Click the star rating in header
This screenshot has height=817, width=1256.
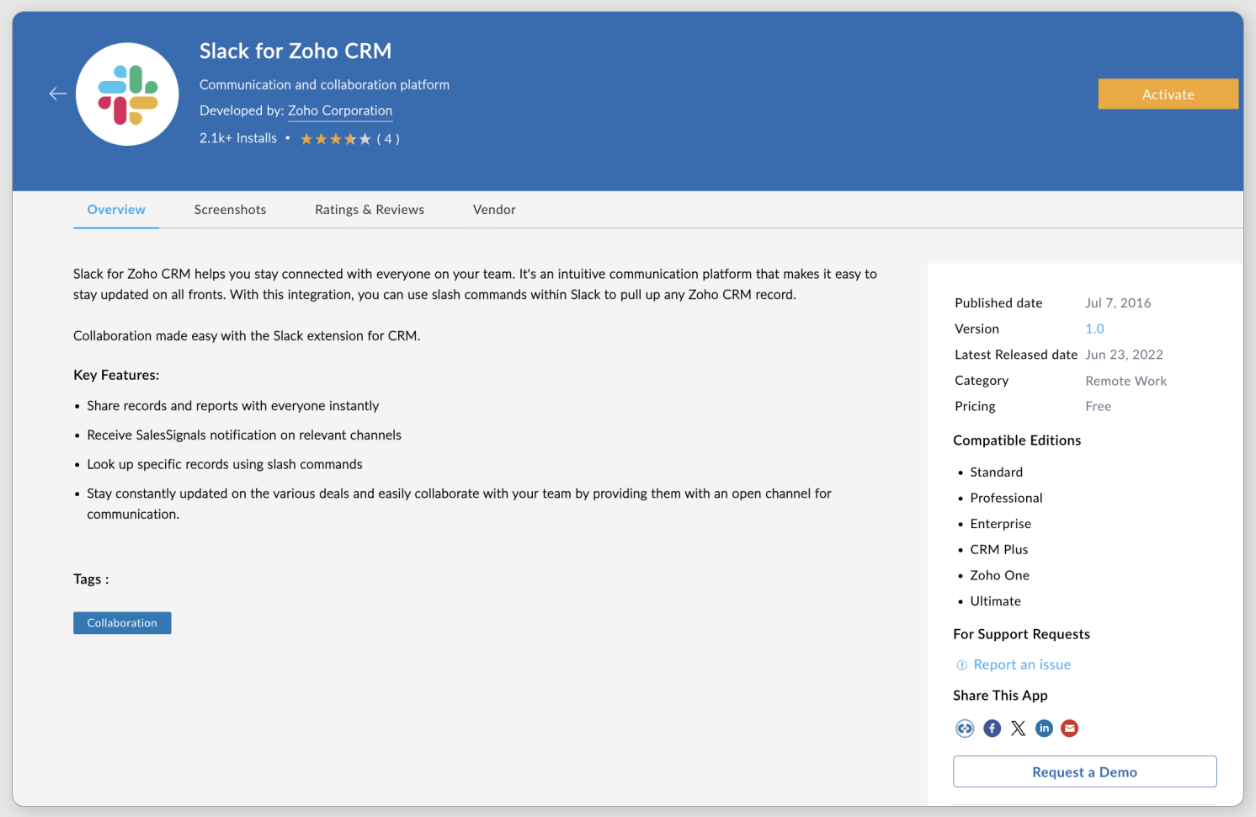(x=335, y=139)
